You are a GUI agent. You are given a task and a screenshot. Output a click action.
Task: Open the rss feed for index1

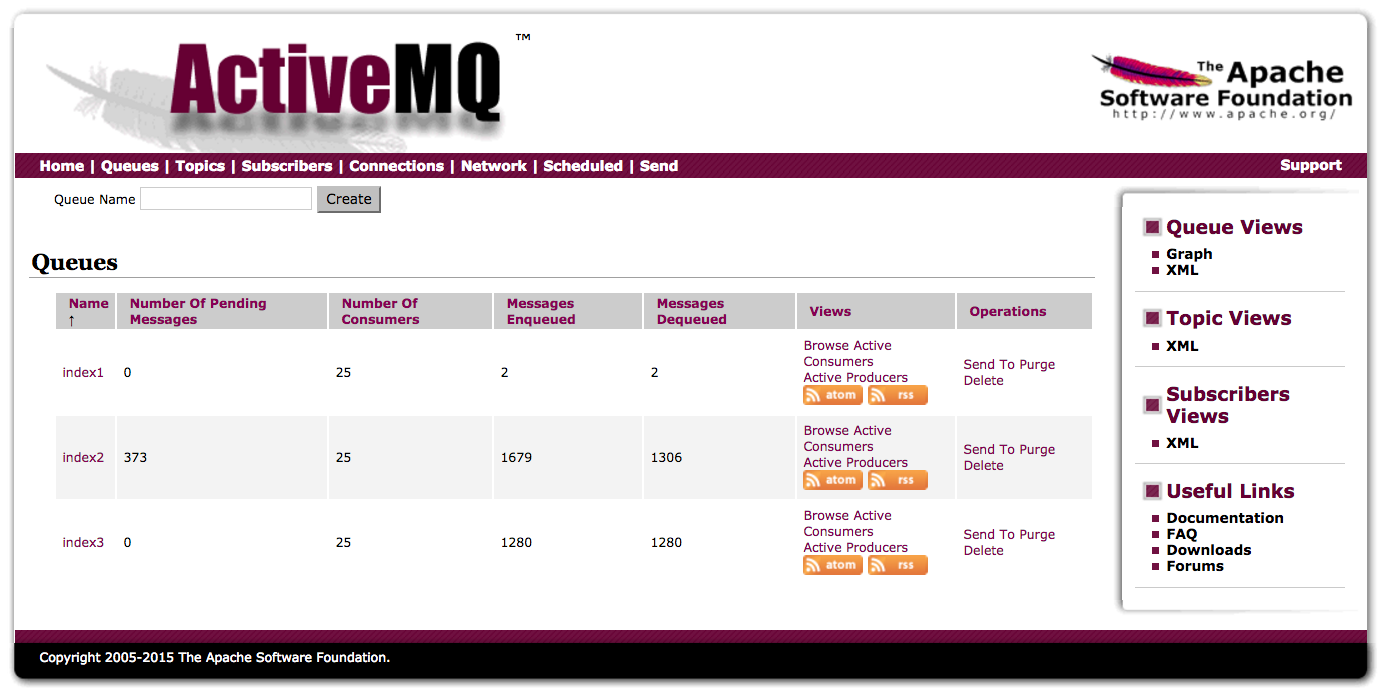point(898,395)
